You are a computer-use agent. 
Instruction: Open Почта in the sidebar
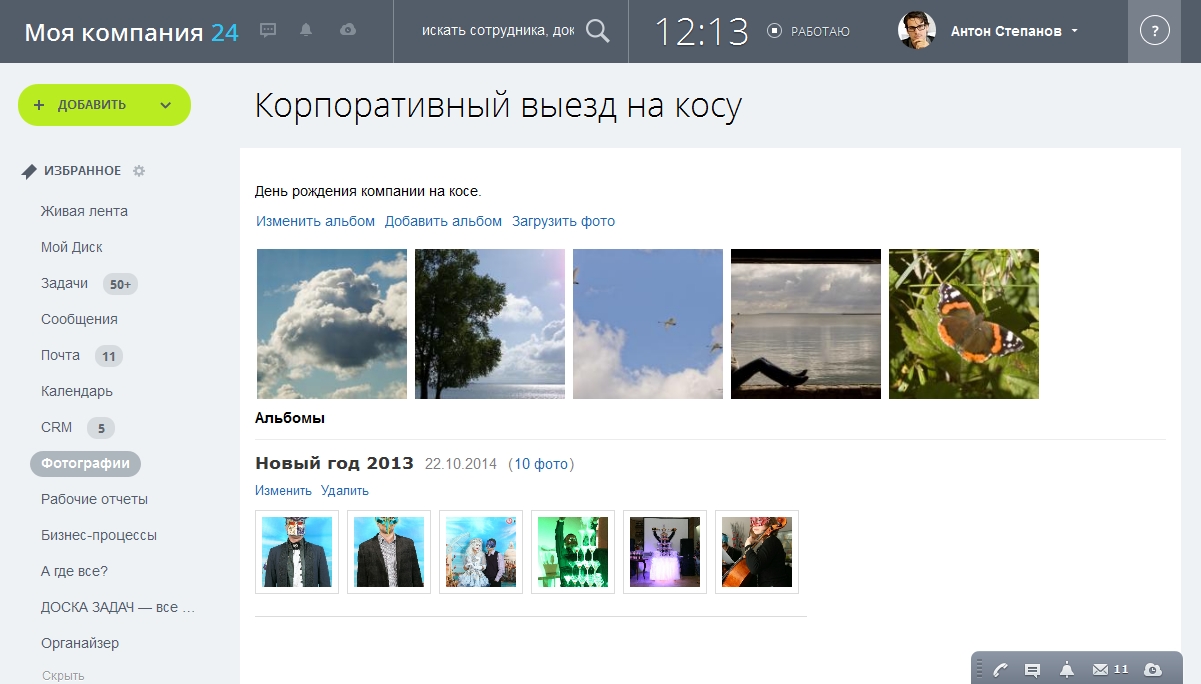(61, 355)
